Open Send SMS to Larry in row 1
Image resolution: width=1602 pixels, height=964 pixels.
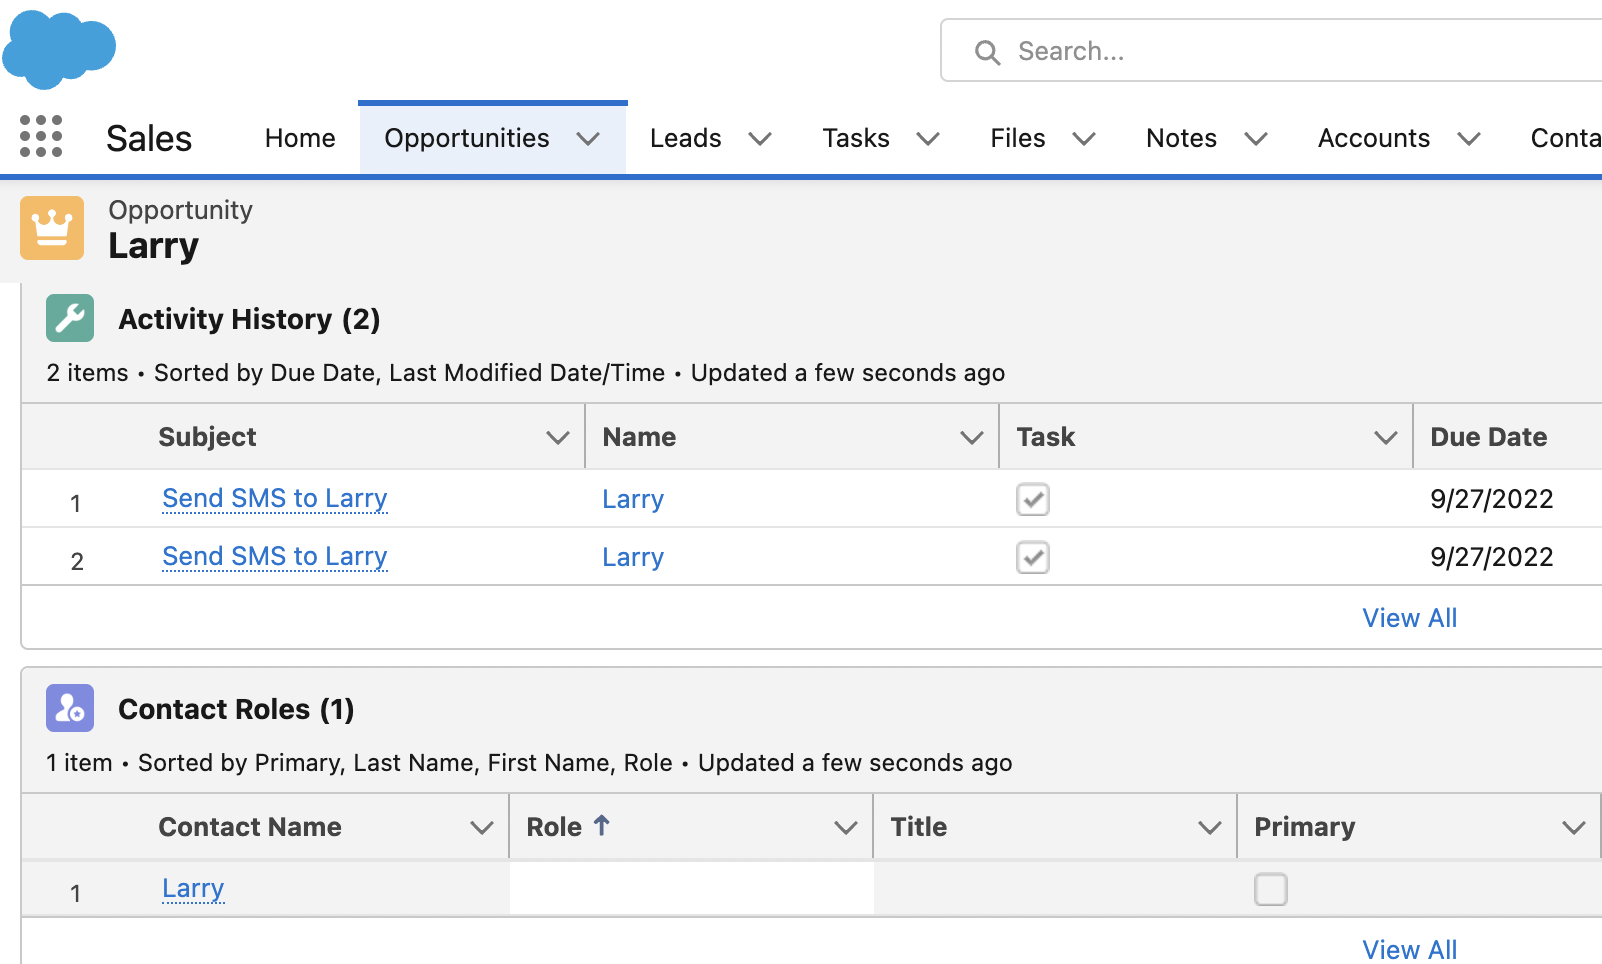coord(275,498)
